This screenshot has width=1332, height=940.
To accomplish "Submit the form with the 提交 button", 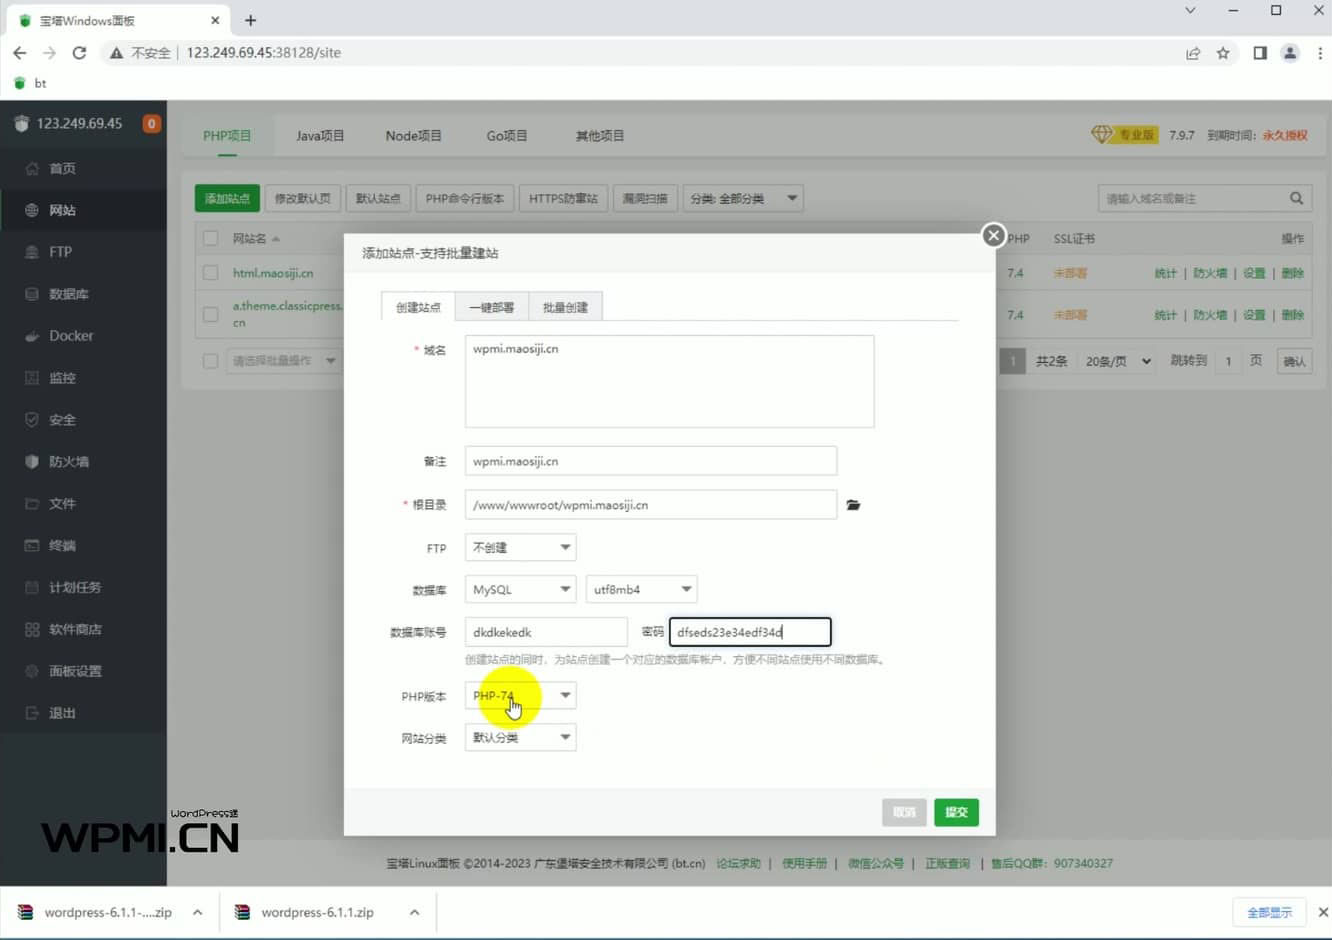I will (956, 812).
